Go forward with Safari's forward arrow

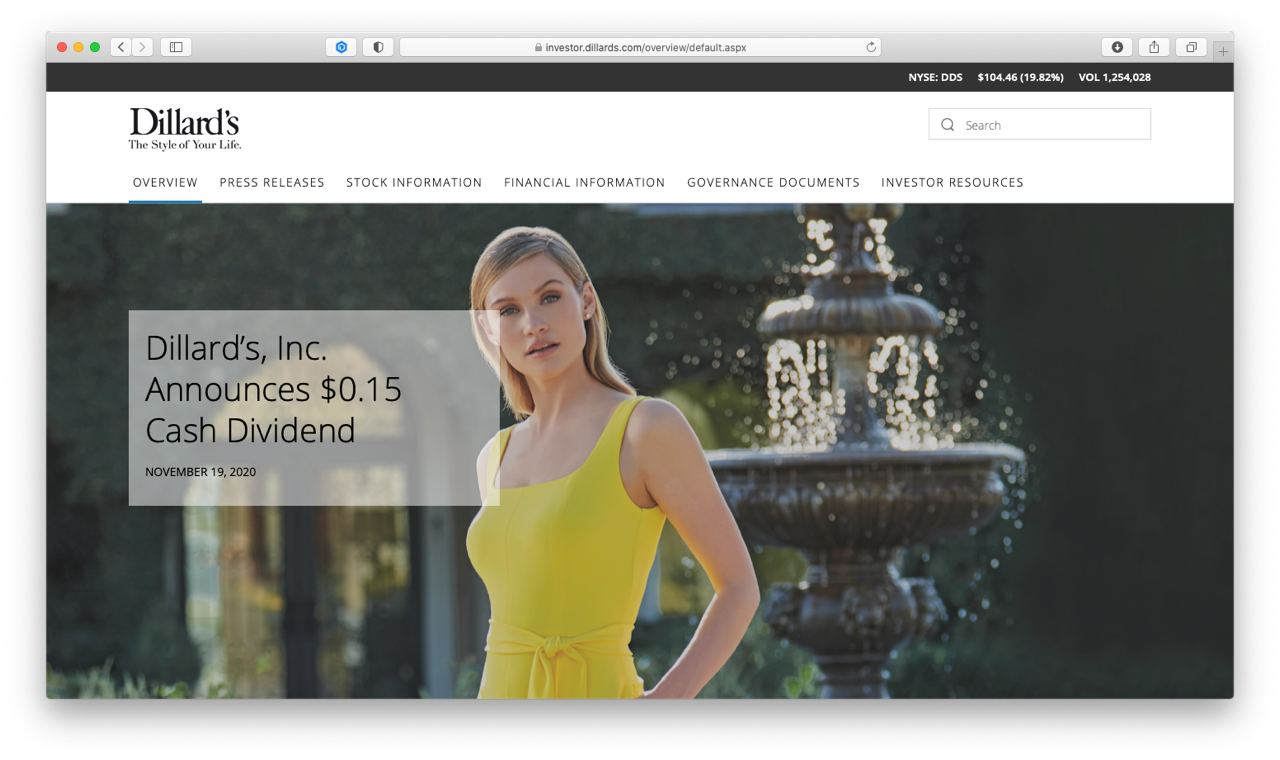pyautogui.click(x=143, y=47)
